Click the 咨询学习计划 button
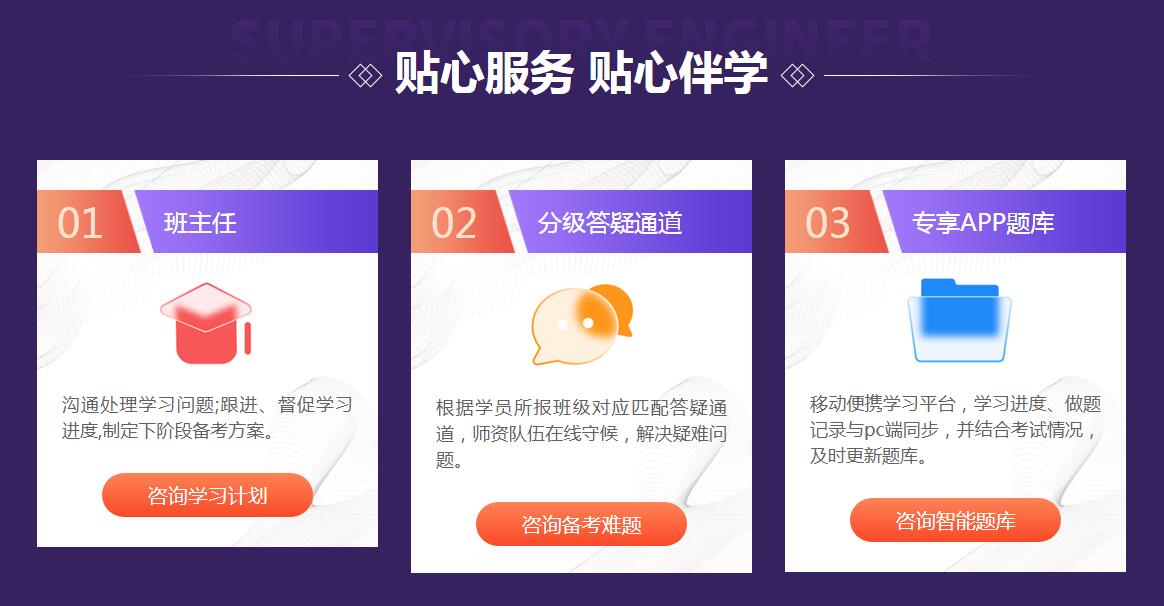 [x=207, y=495]
